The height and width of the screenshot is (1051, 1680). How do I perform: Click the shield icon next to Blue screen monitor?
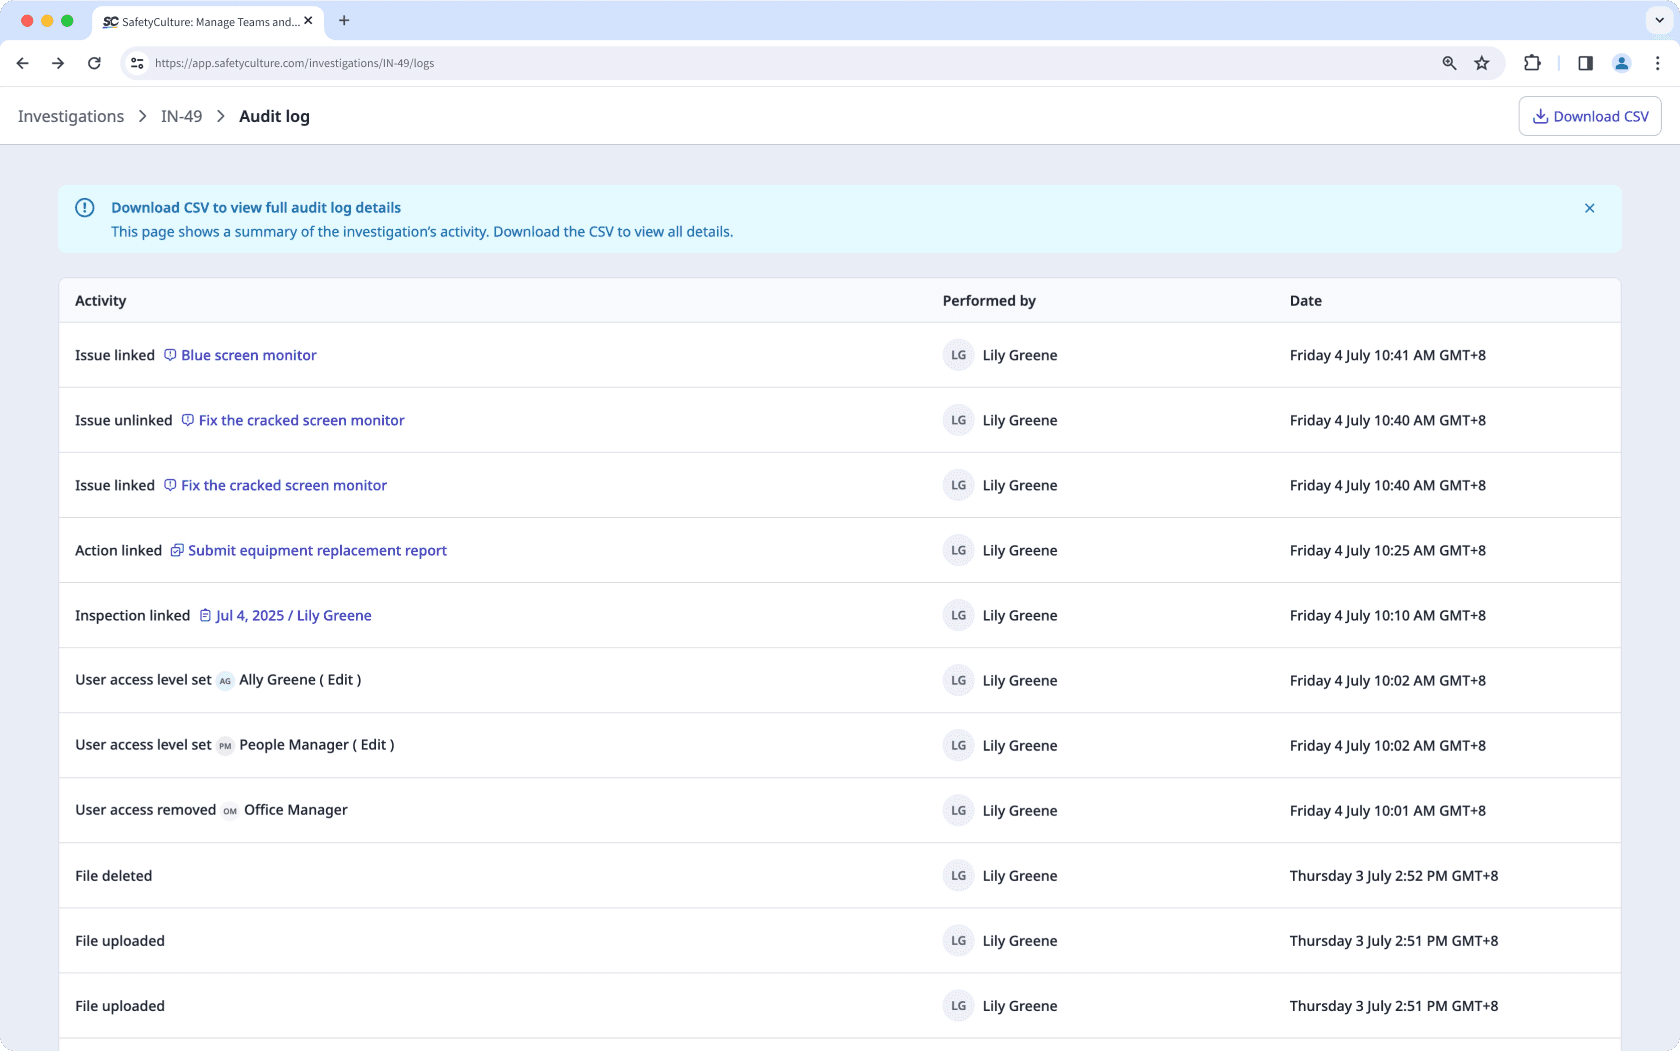coord(170,355)
